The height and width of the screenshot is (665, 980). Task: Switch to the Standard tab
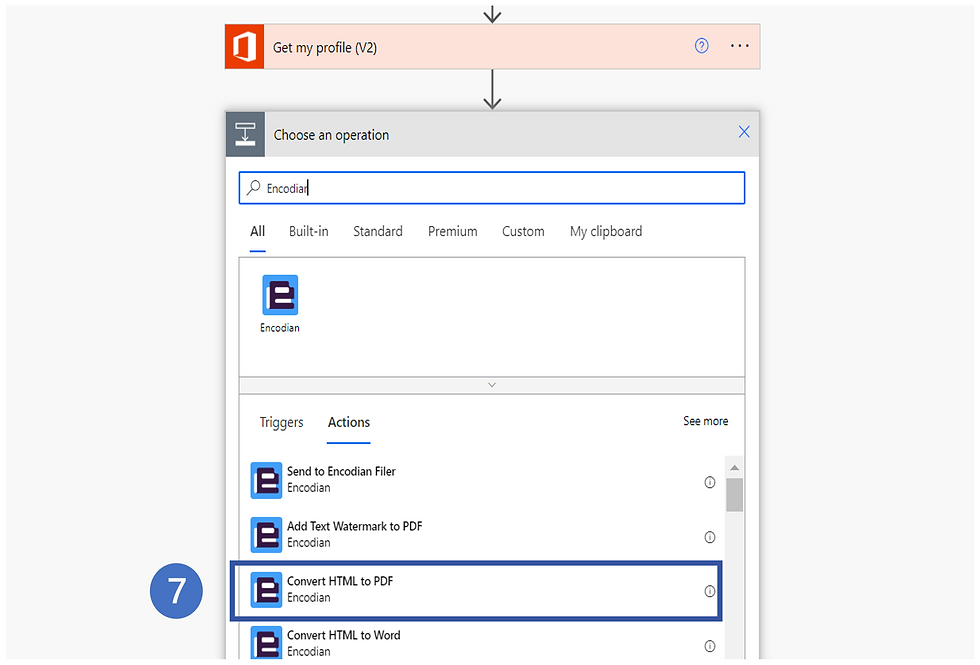pyautogui.click(x=378, y=231)
